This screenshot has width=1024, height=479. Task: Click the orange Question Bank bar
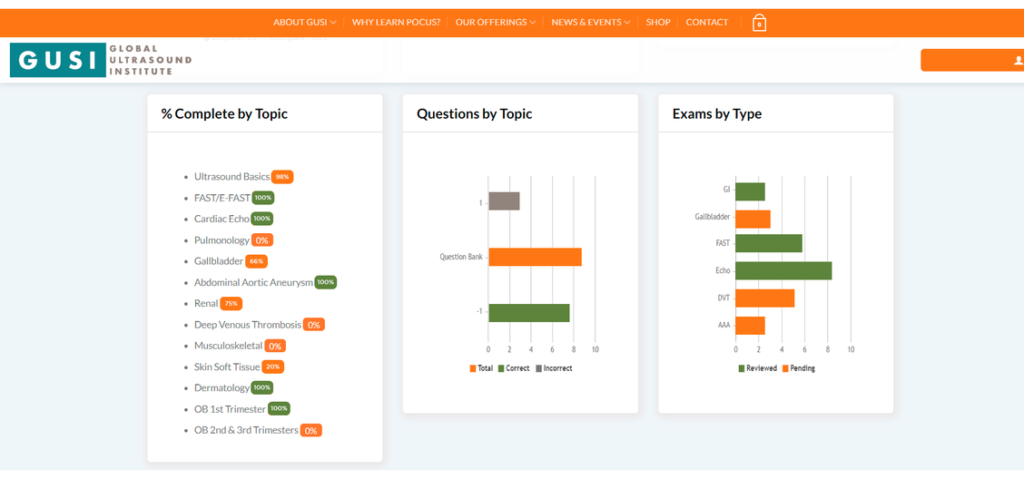535,257
